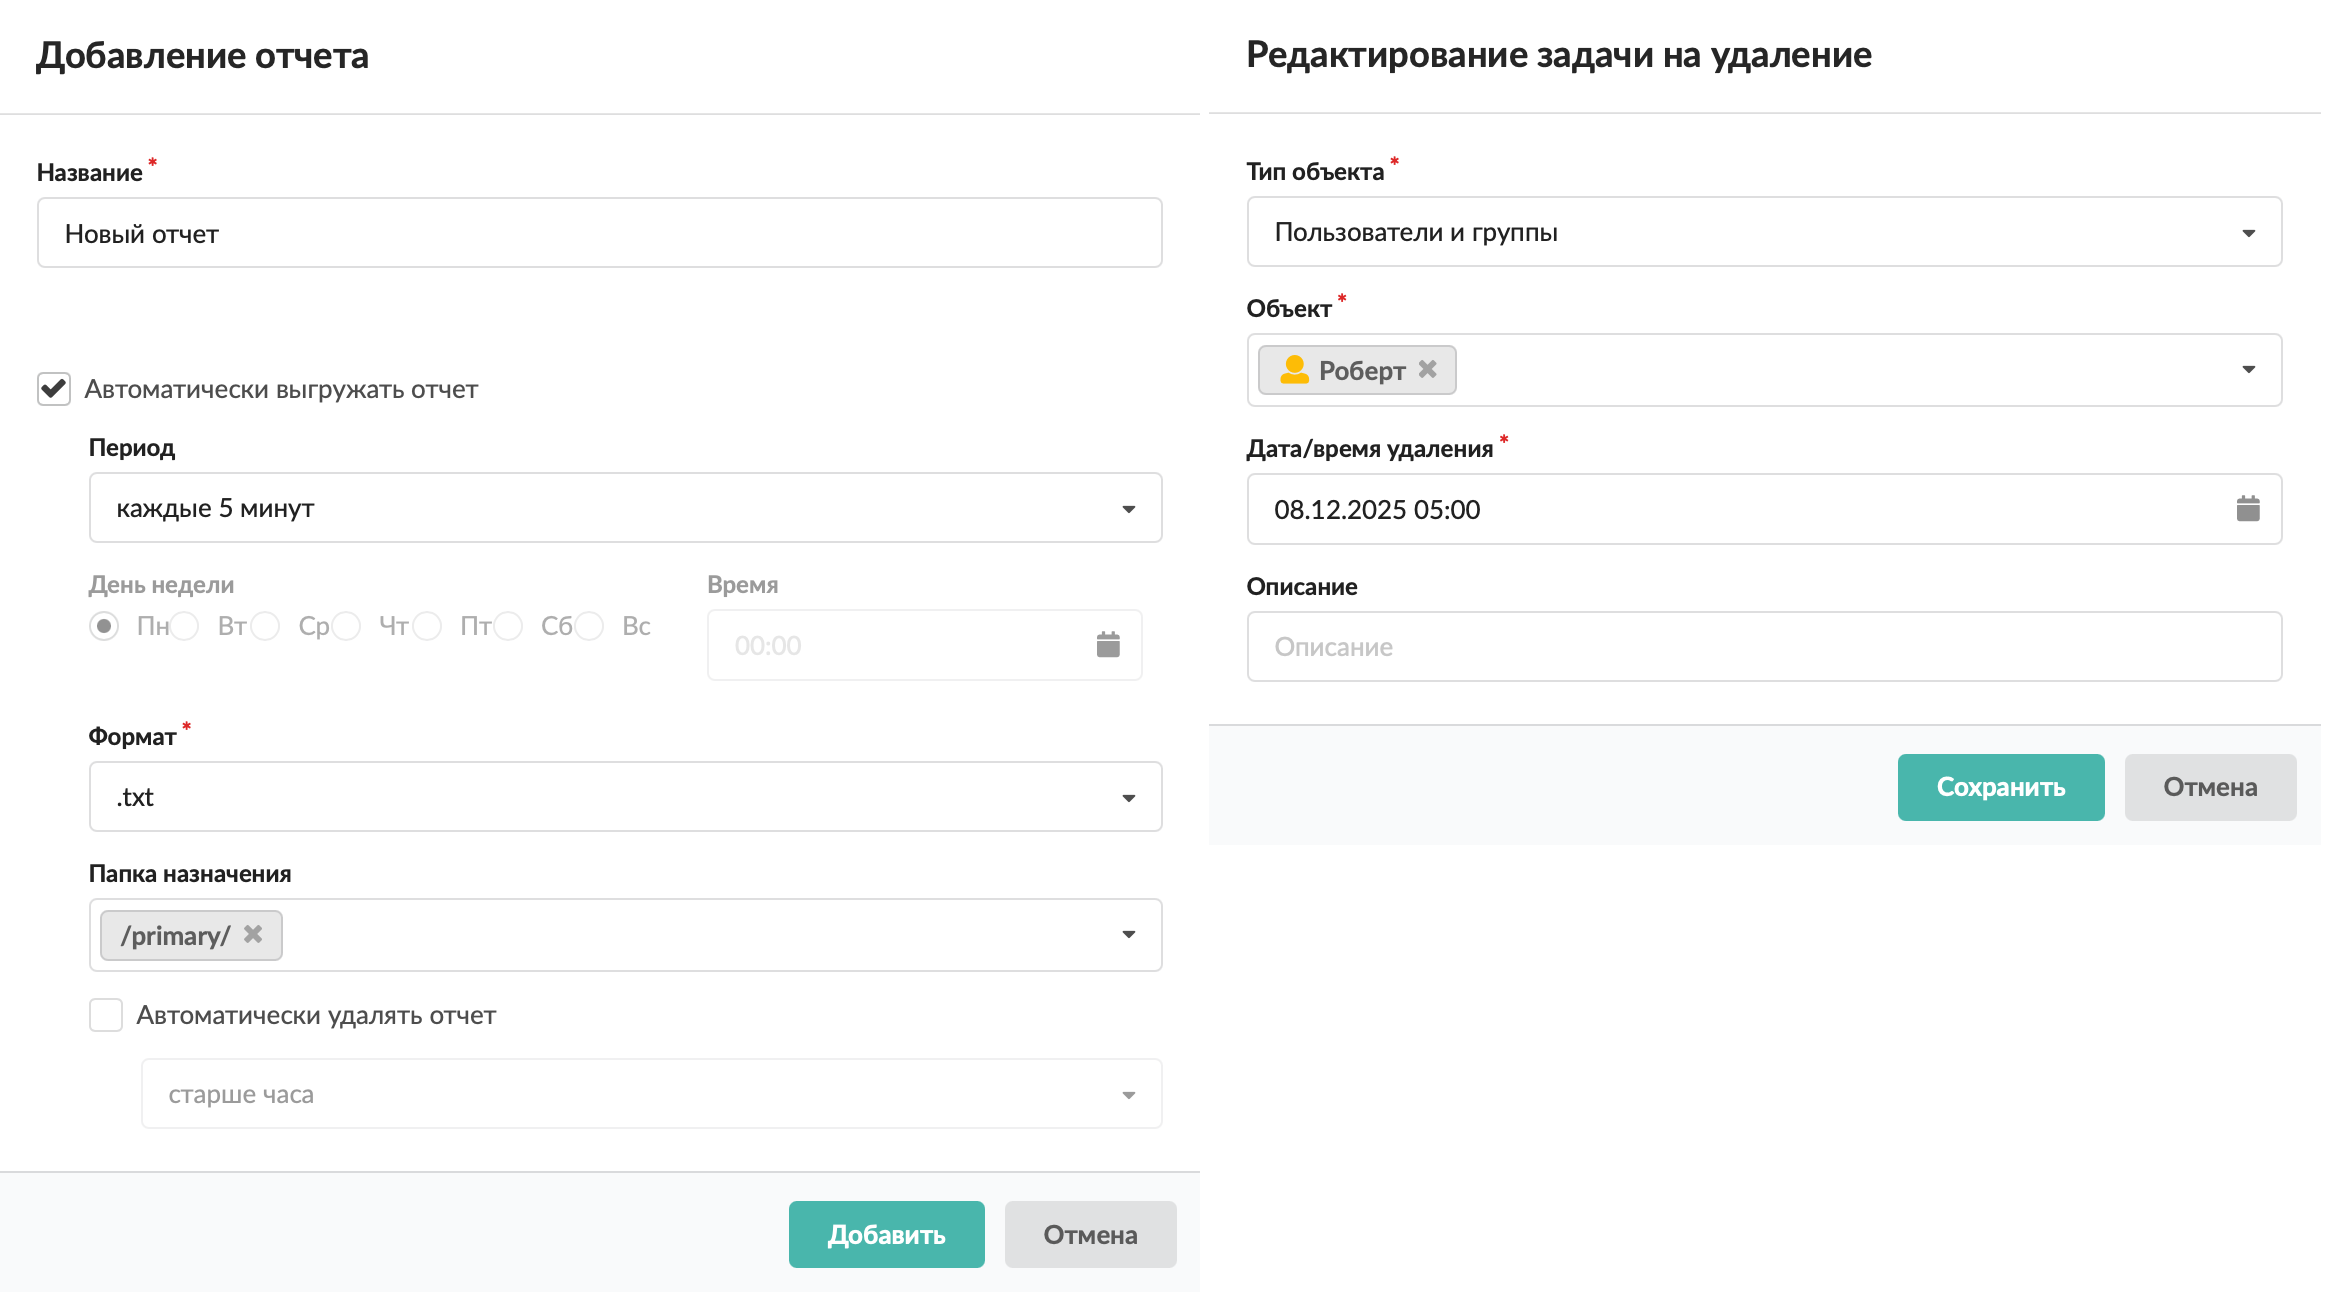
Task: Open Тип объекта dropdown list
Action: coord(2248,233)
